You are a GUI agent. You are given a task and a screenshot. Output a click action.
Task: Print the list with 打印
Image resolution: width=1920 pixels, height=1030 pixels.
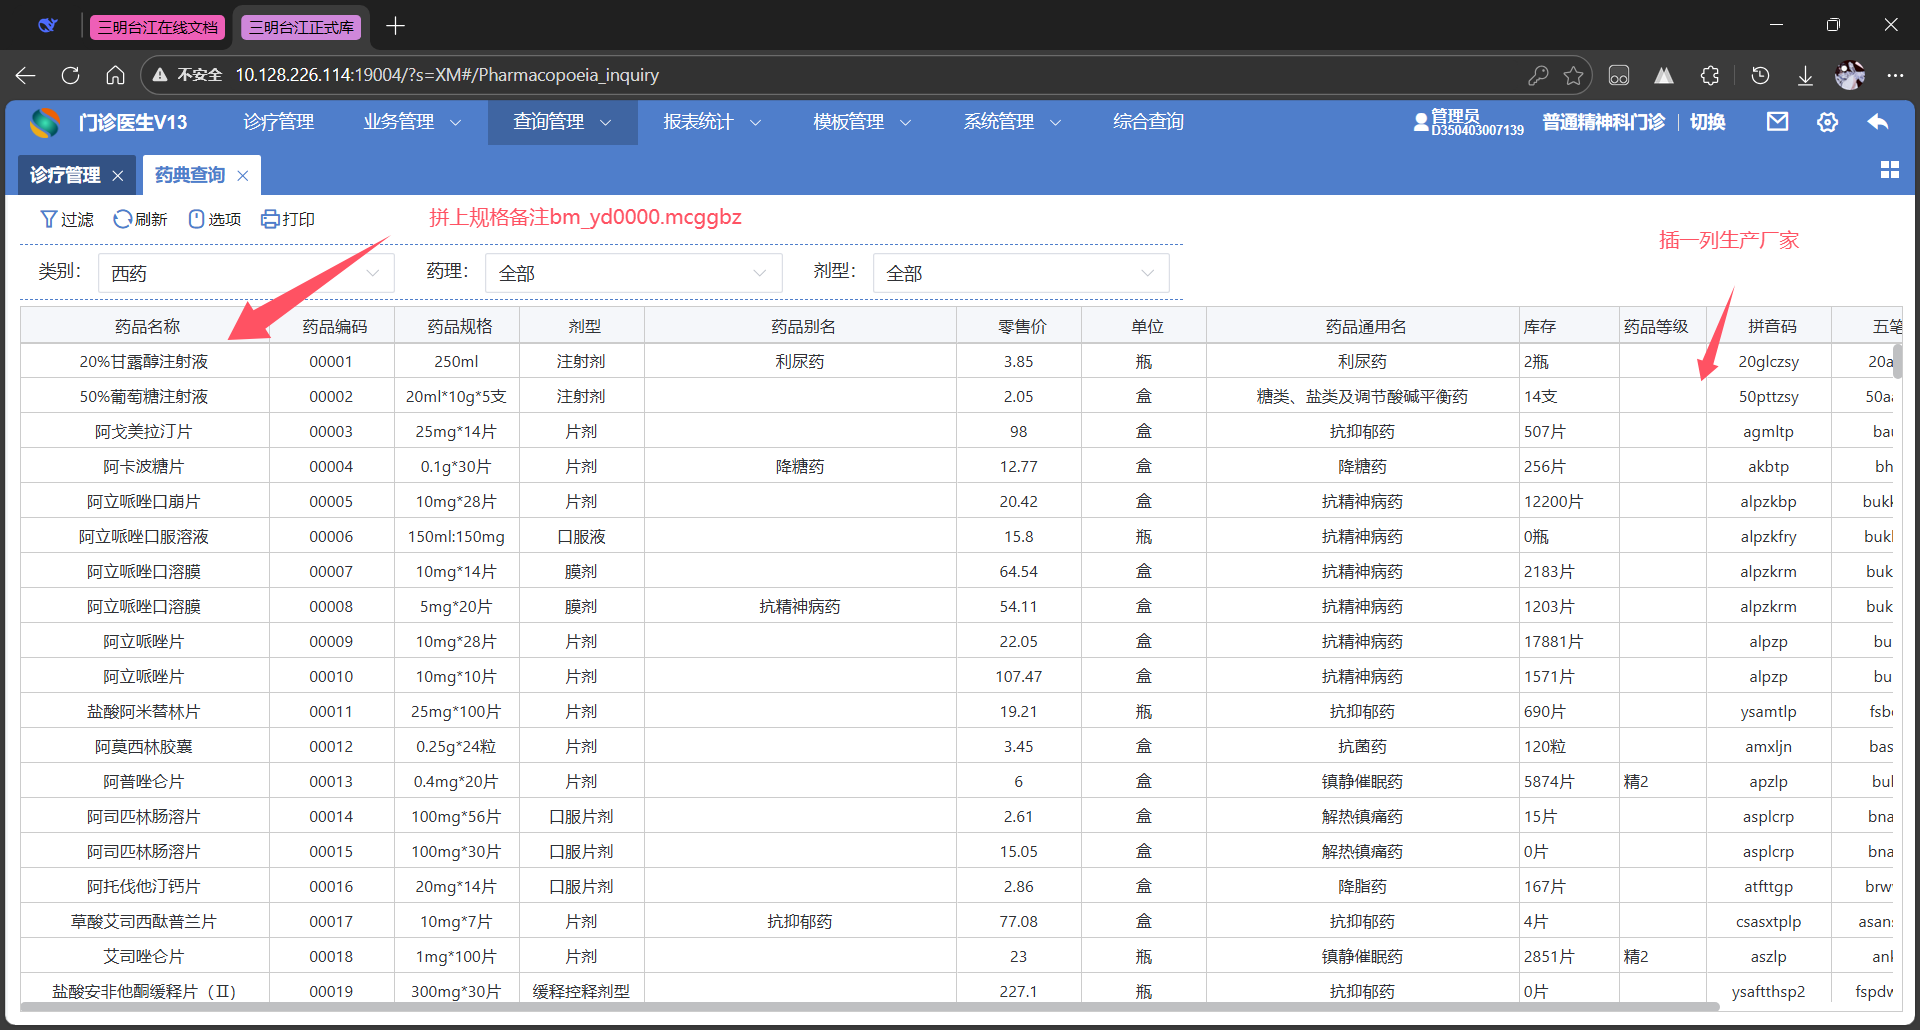288,219
